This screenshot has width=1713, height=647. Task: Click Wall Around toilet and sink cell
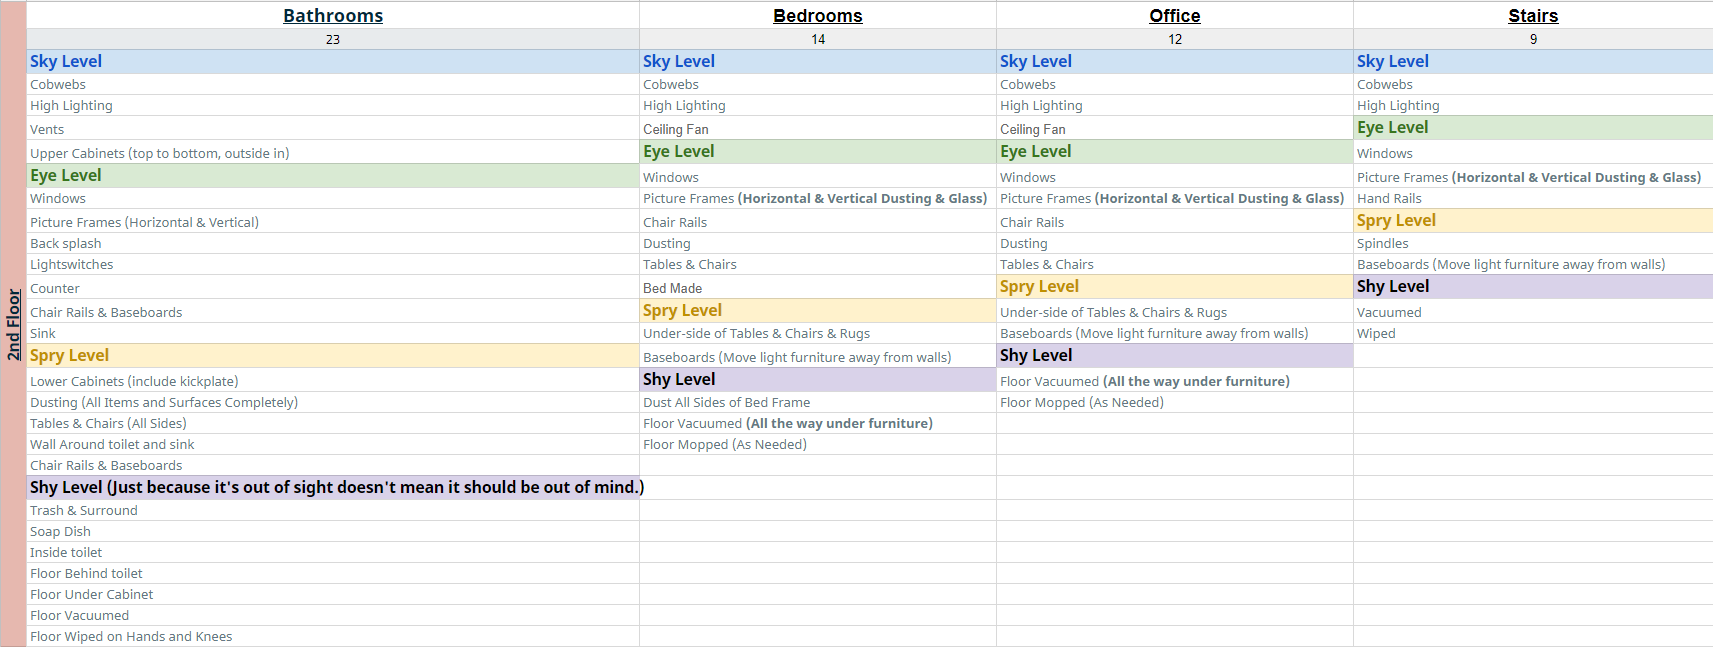point(333,444)
